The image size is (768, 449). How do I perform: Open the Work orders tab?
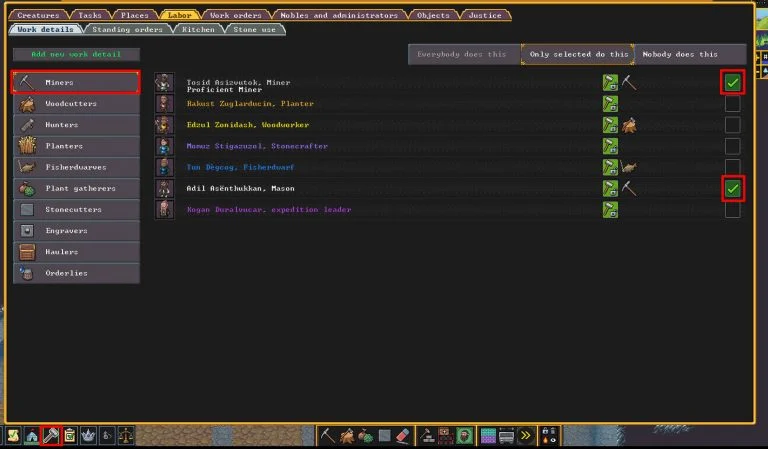(x=236, y=15)
